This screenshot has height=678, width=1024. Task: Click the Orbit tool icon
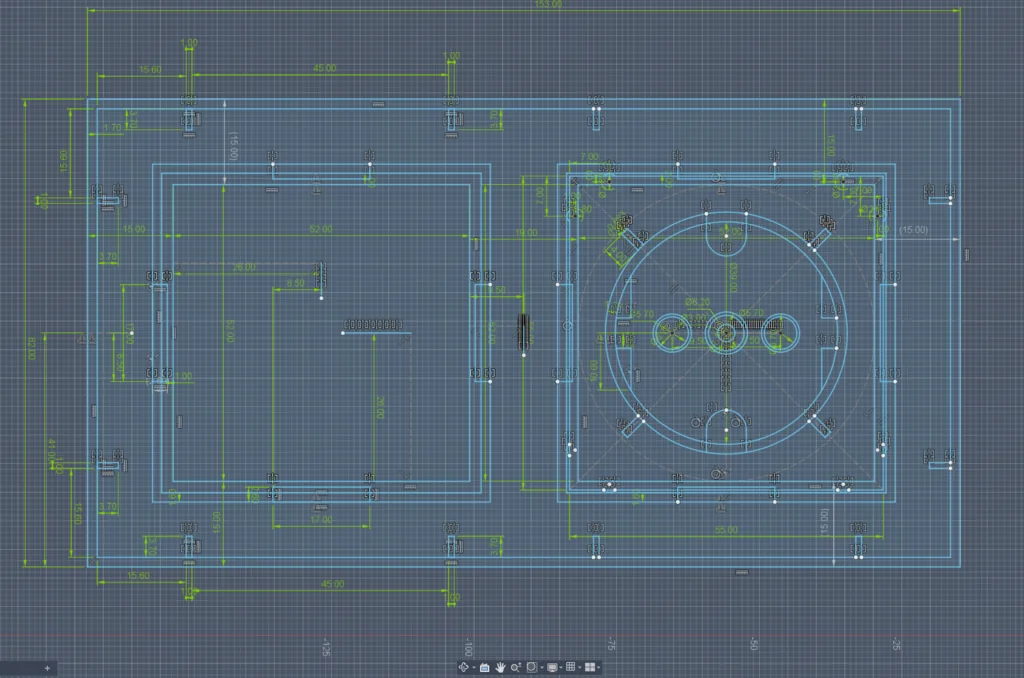(463, 667)
